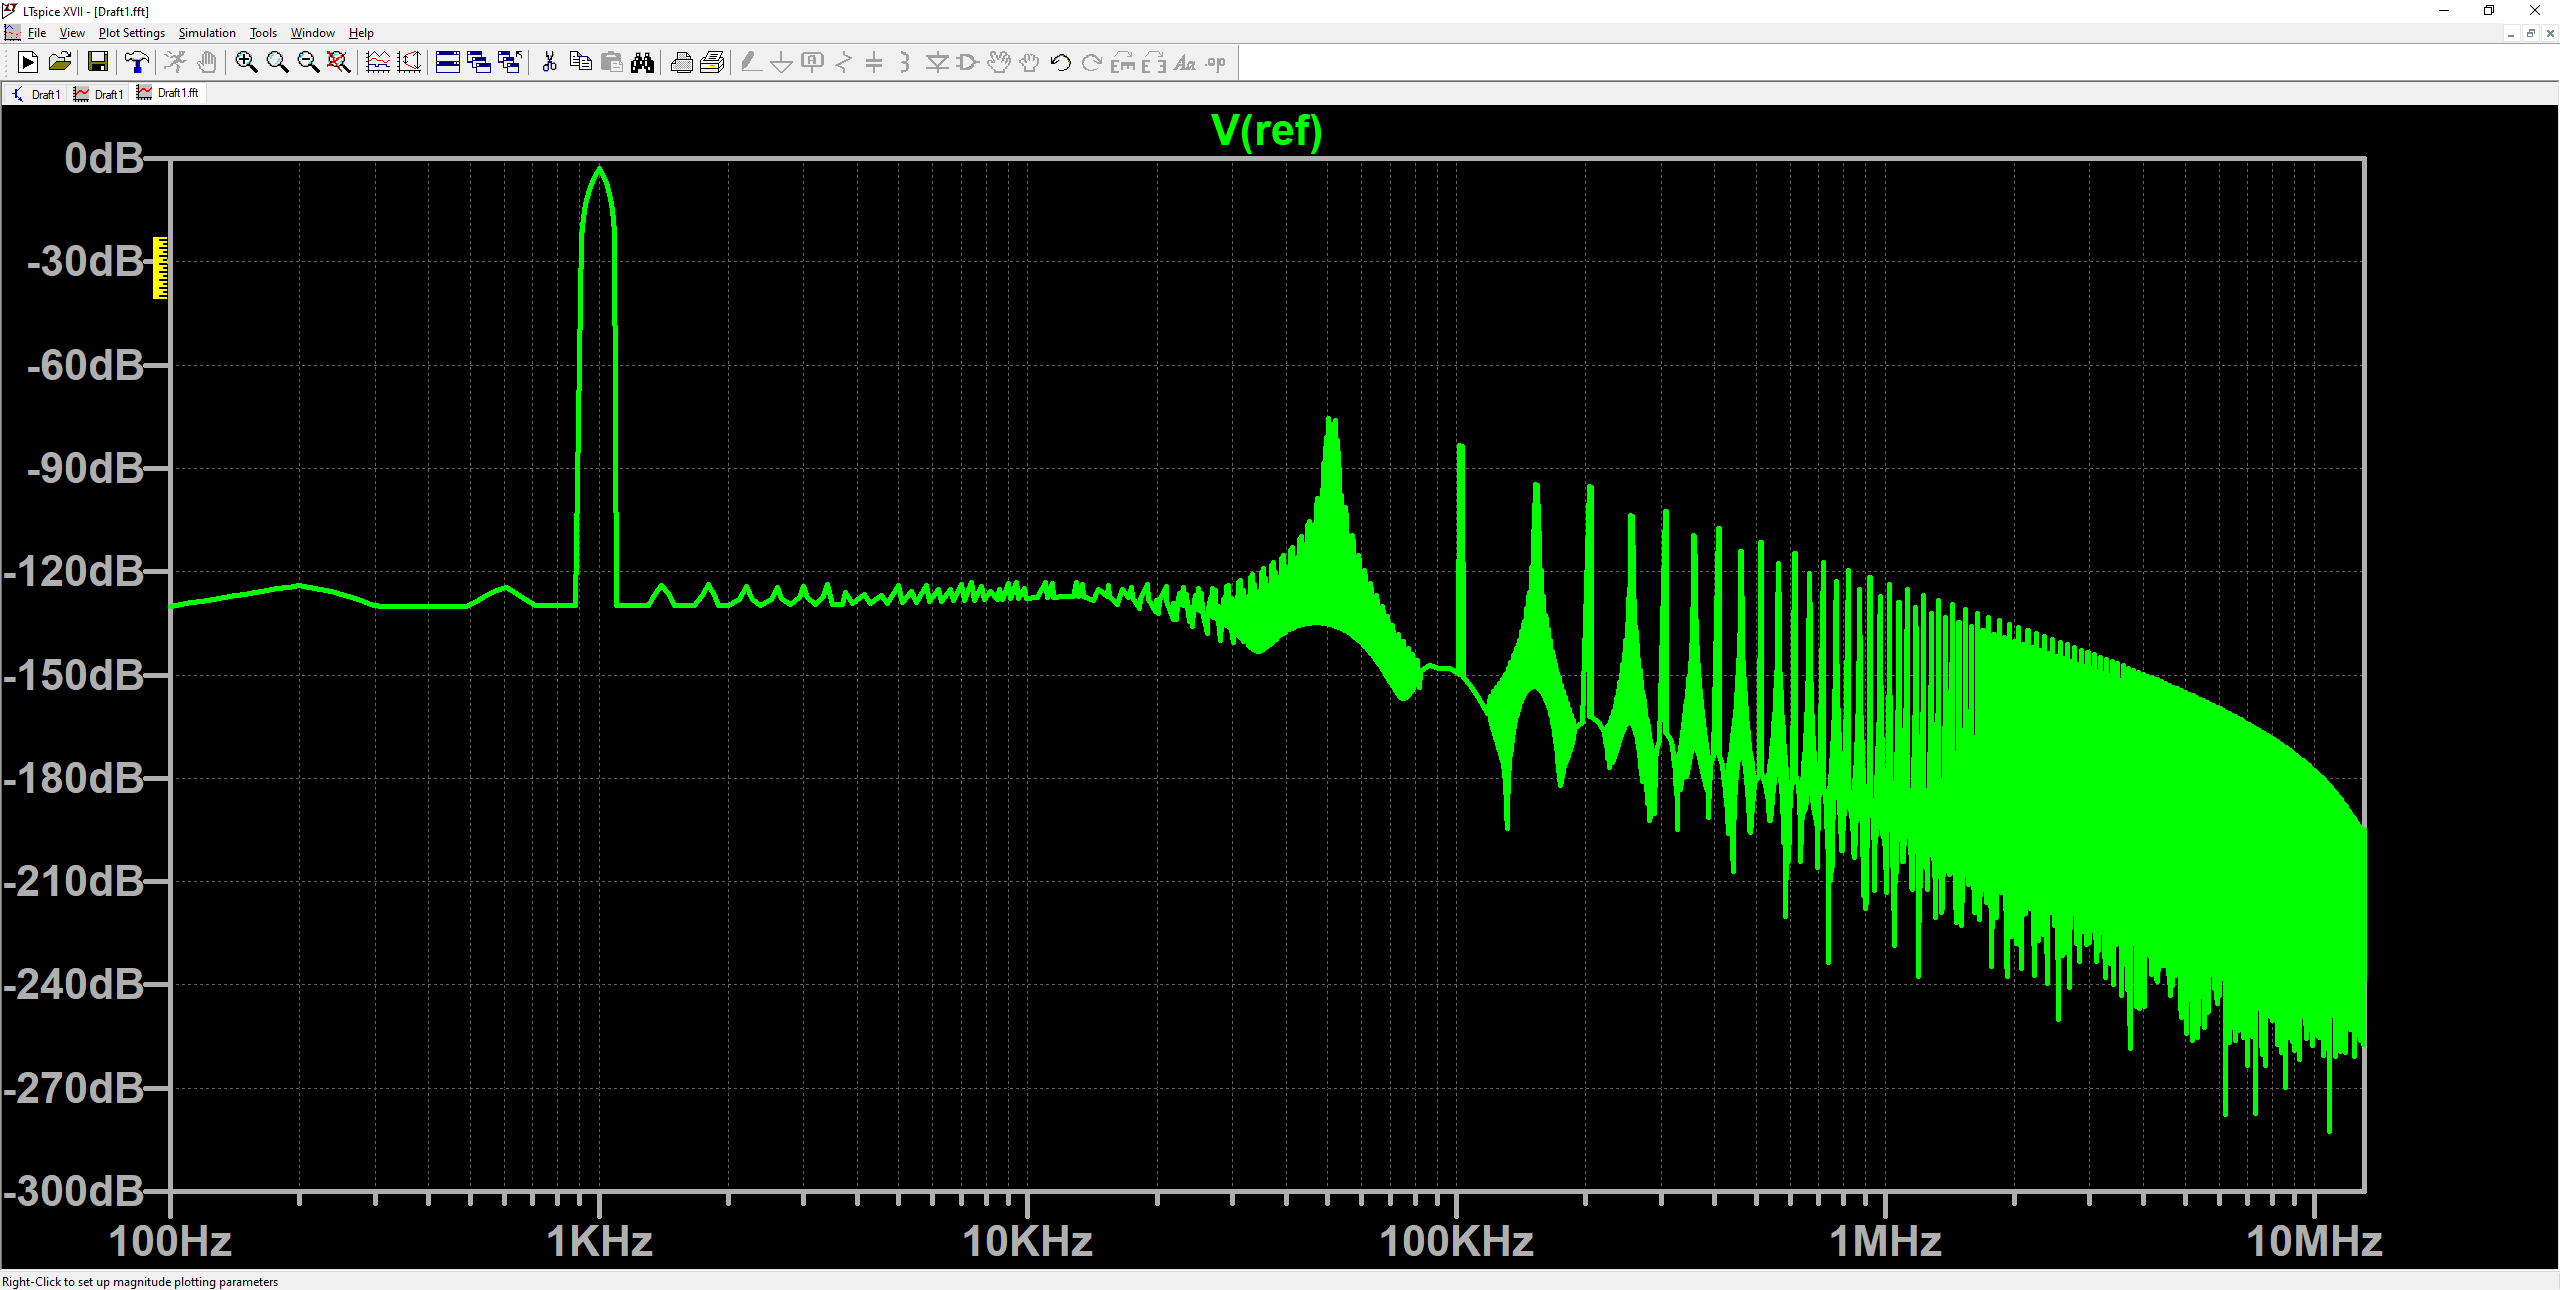Save using the floppy disk icon
This screenshot has height=1290, width=2560.
click(98, 63)
